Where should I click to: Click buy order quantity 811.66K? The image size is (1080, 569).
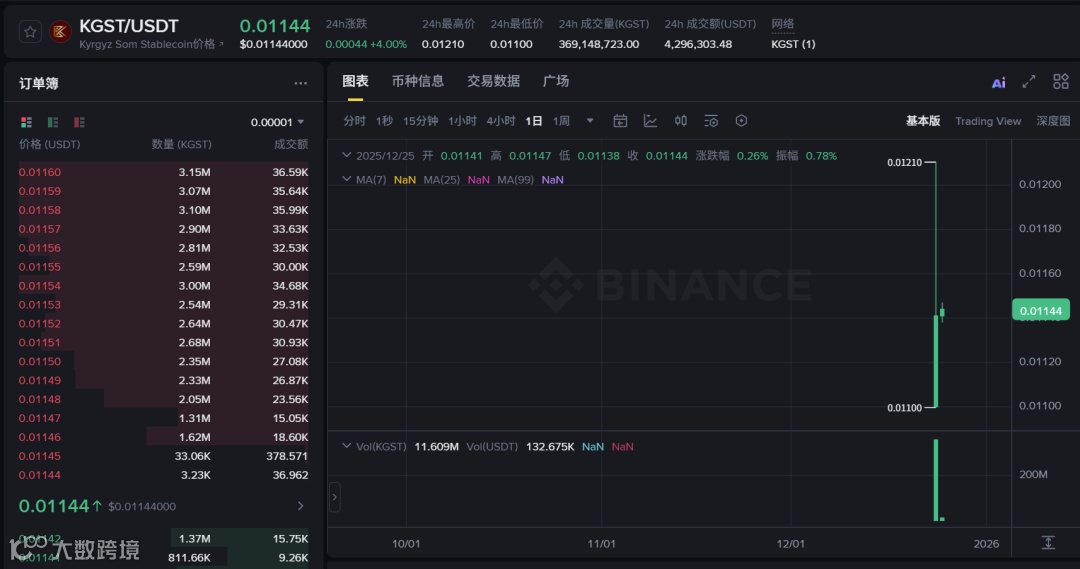tap(189, 557)
